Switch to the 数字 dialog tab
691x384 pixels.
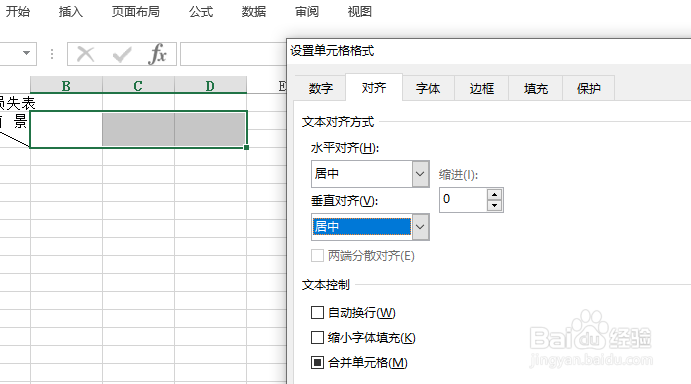320,89
